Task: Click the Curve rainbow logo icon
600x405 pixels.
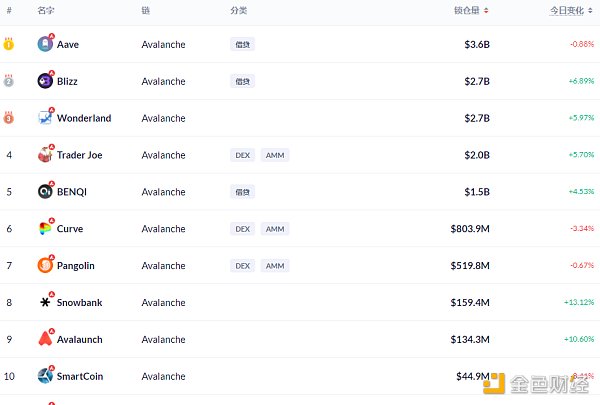Action: tap(45, 229)
